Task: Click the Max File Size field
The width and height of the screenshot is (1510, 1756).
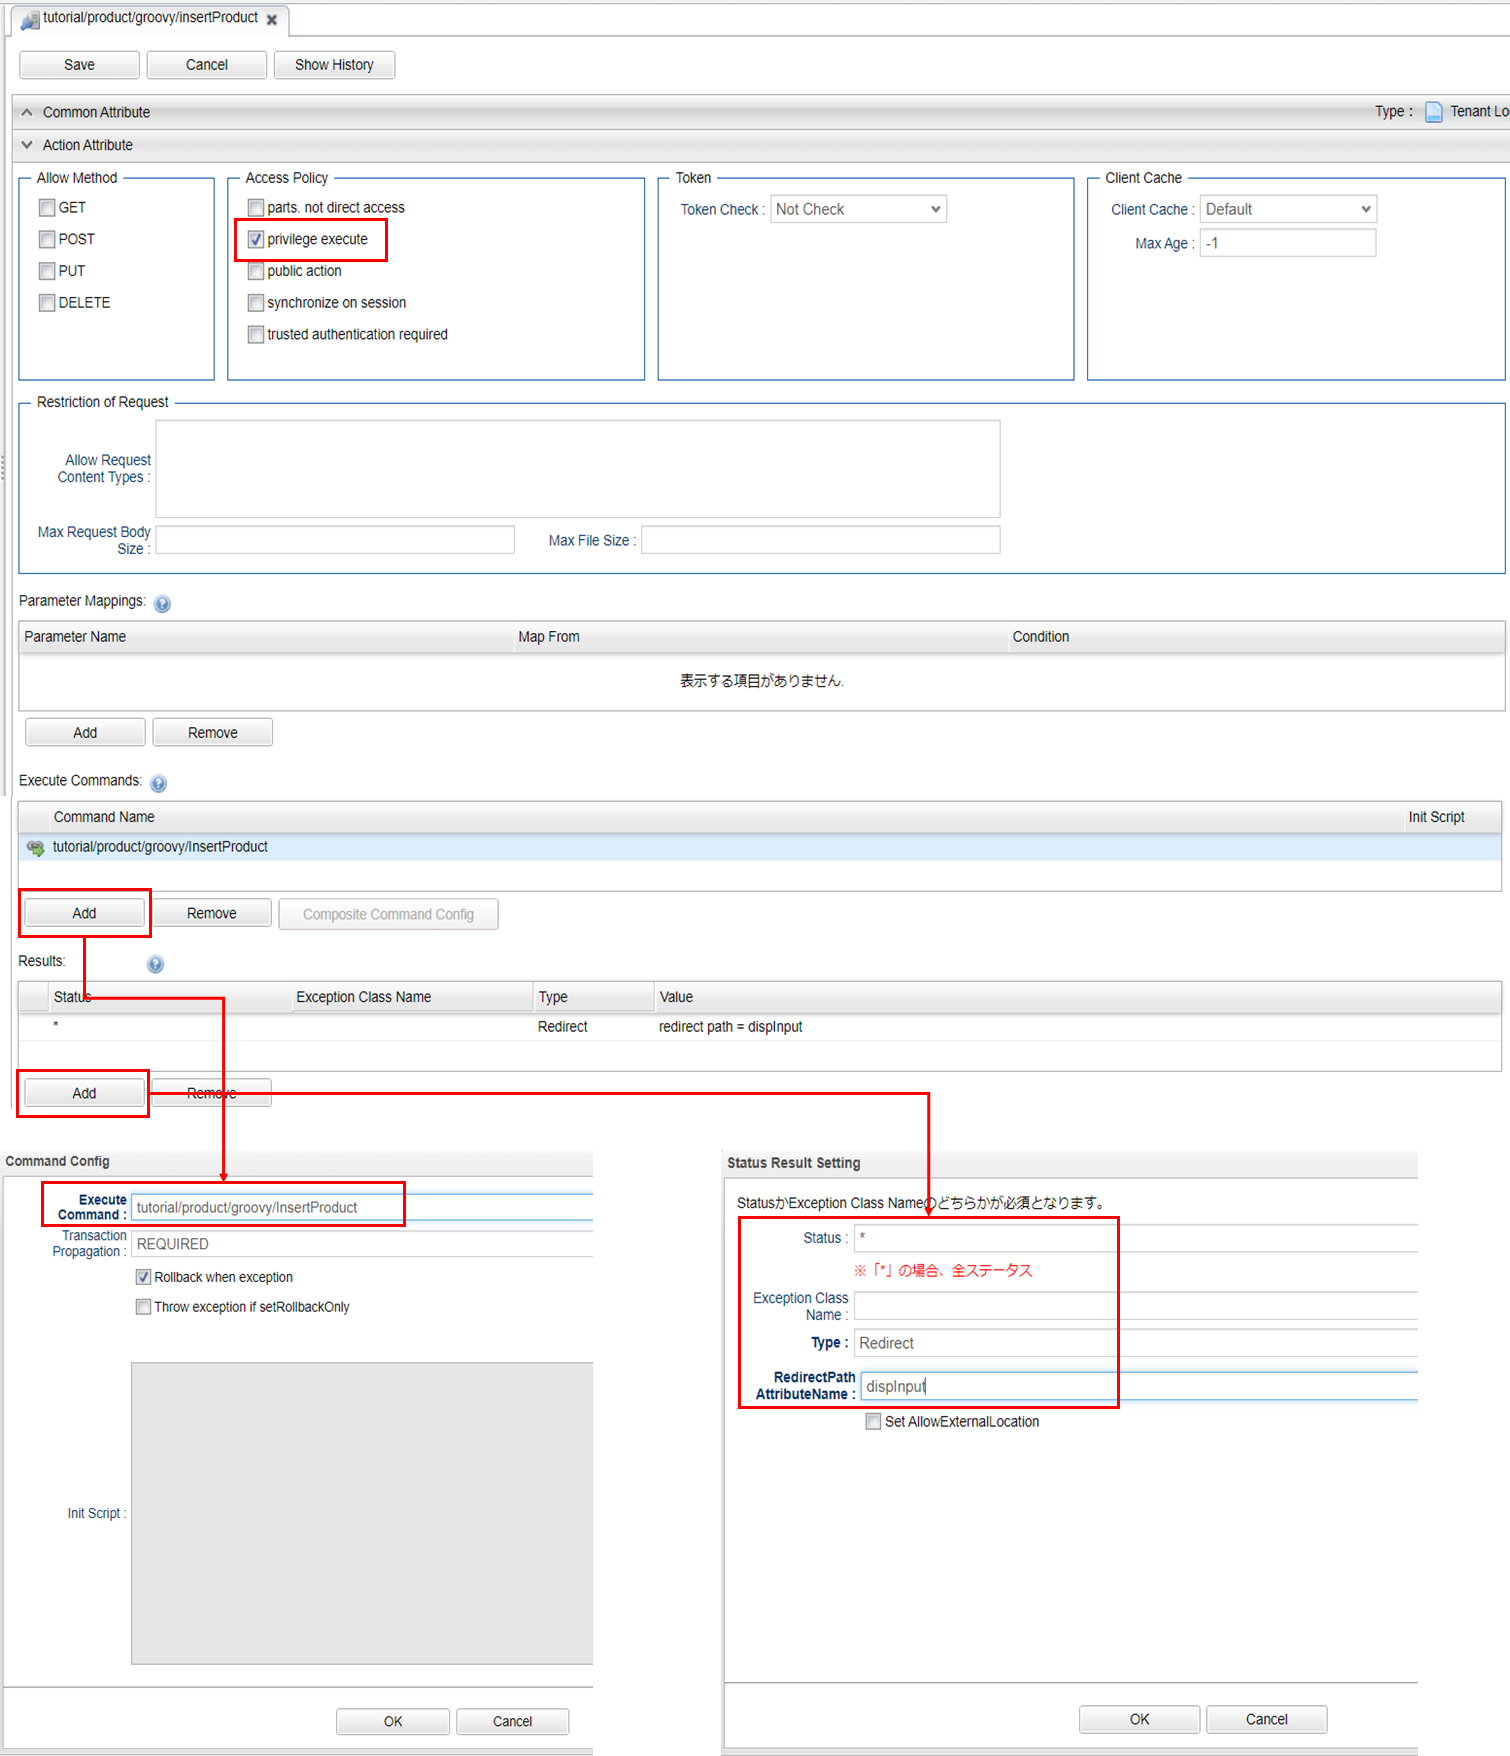Action: pyautogui.click(x=820, y=540)
